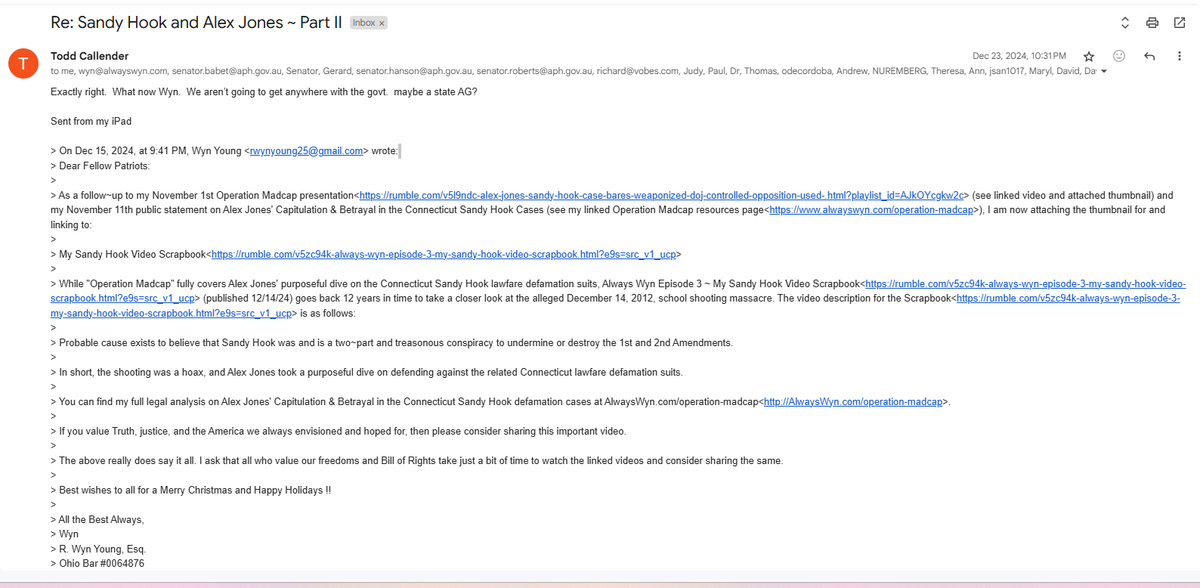Open the three-dot More options menu

click(x=1180, y=56)
